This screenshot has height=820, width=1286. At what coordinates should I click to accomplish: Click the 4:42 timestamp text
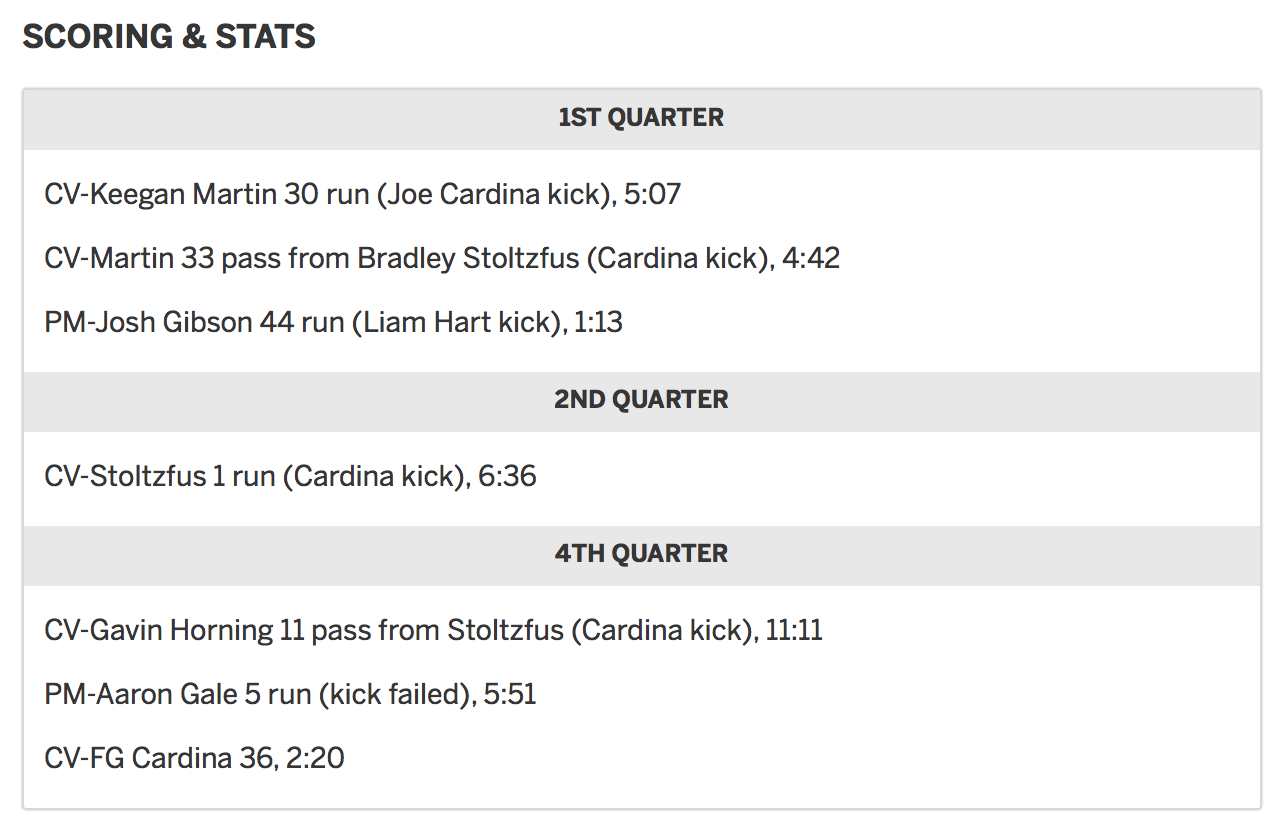(812, 258)
